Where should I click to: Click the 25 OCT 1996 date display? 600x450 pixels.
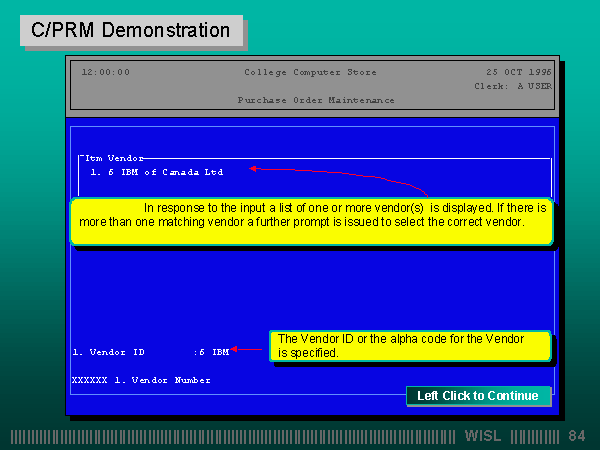click(518, 72)
